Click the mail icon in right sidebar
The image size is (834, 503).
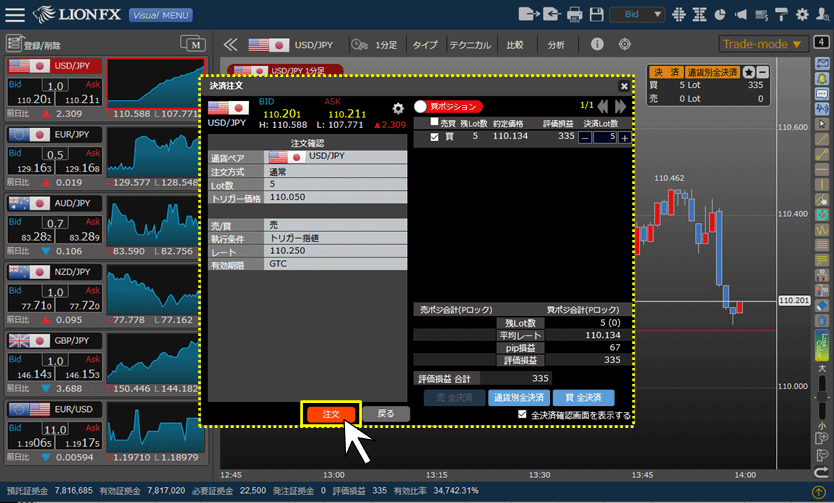822,64
